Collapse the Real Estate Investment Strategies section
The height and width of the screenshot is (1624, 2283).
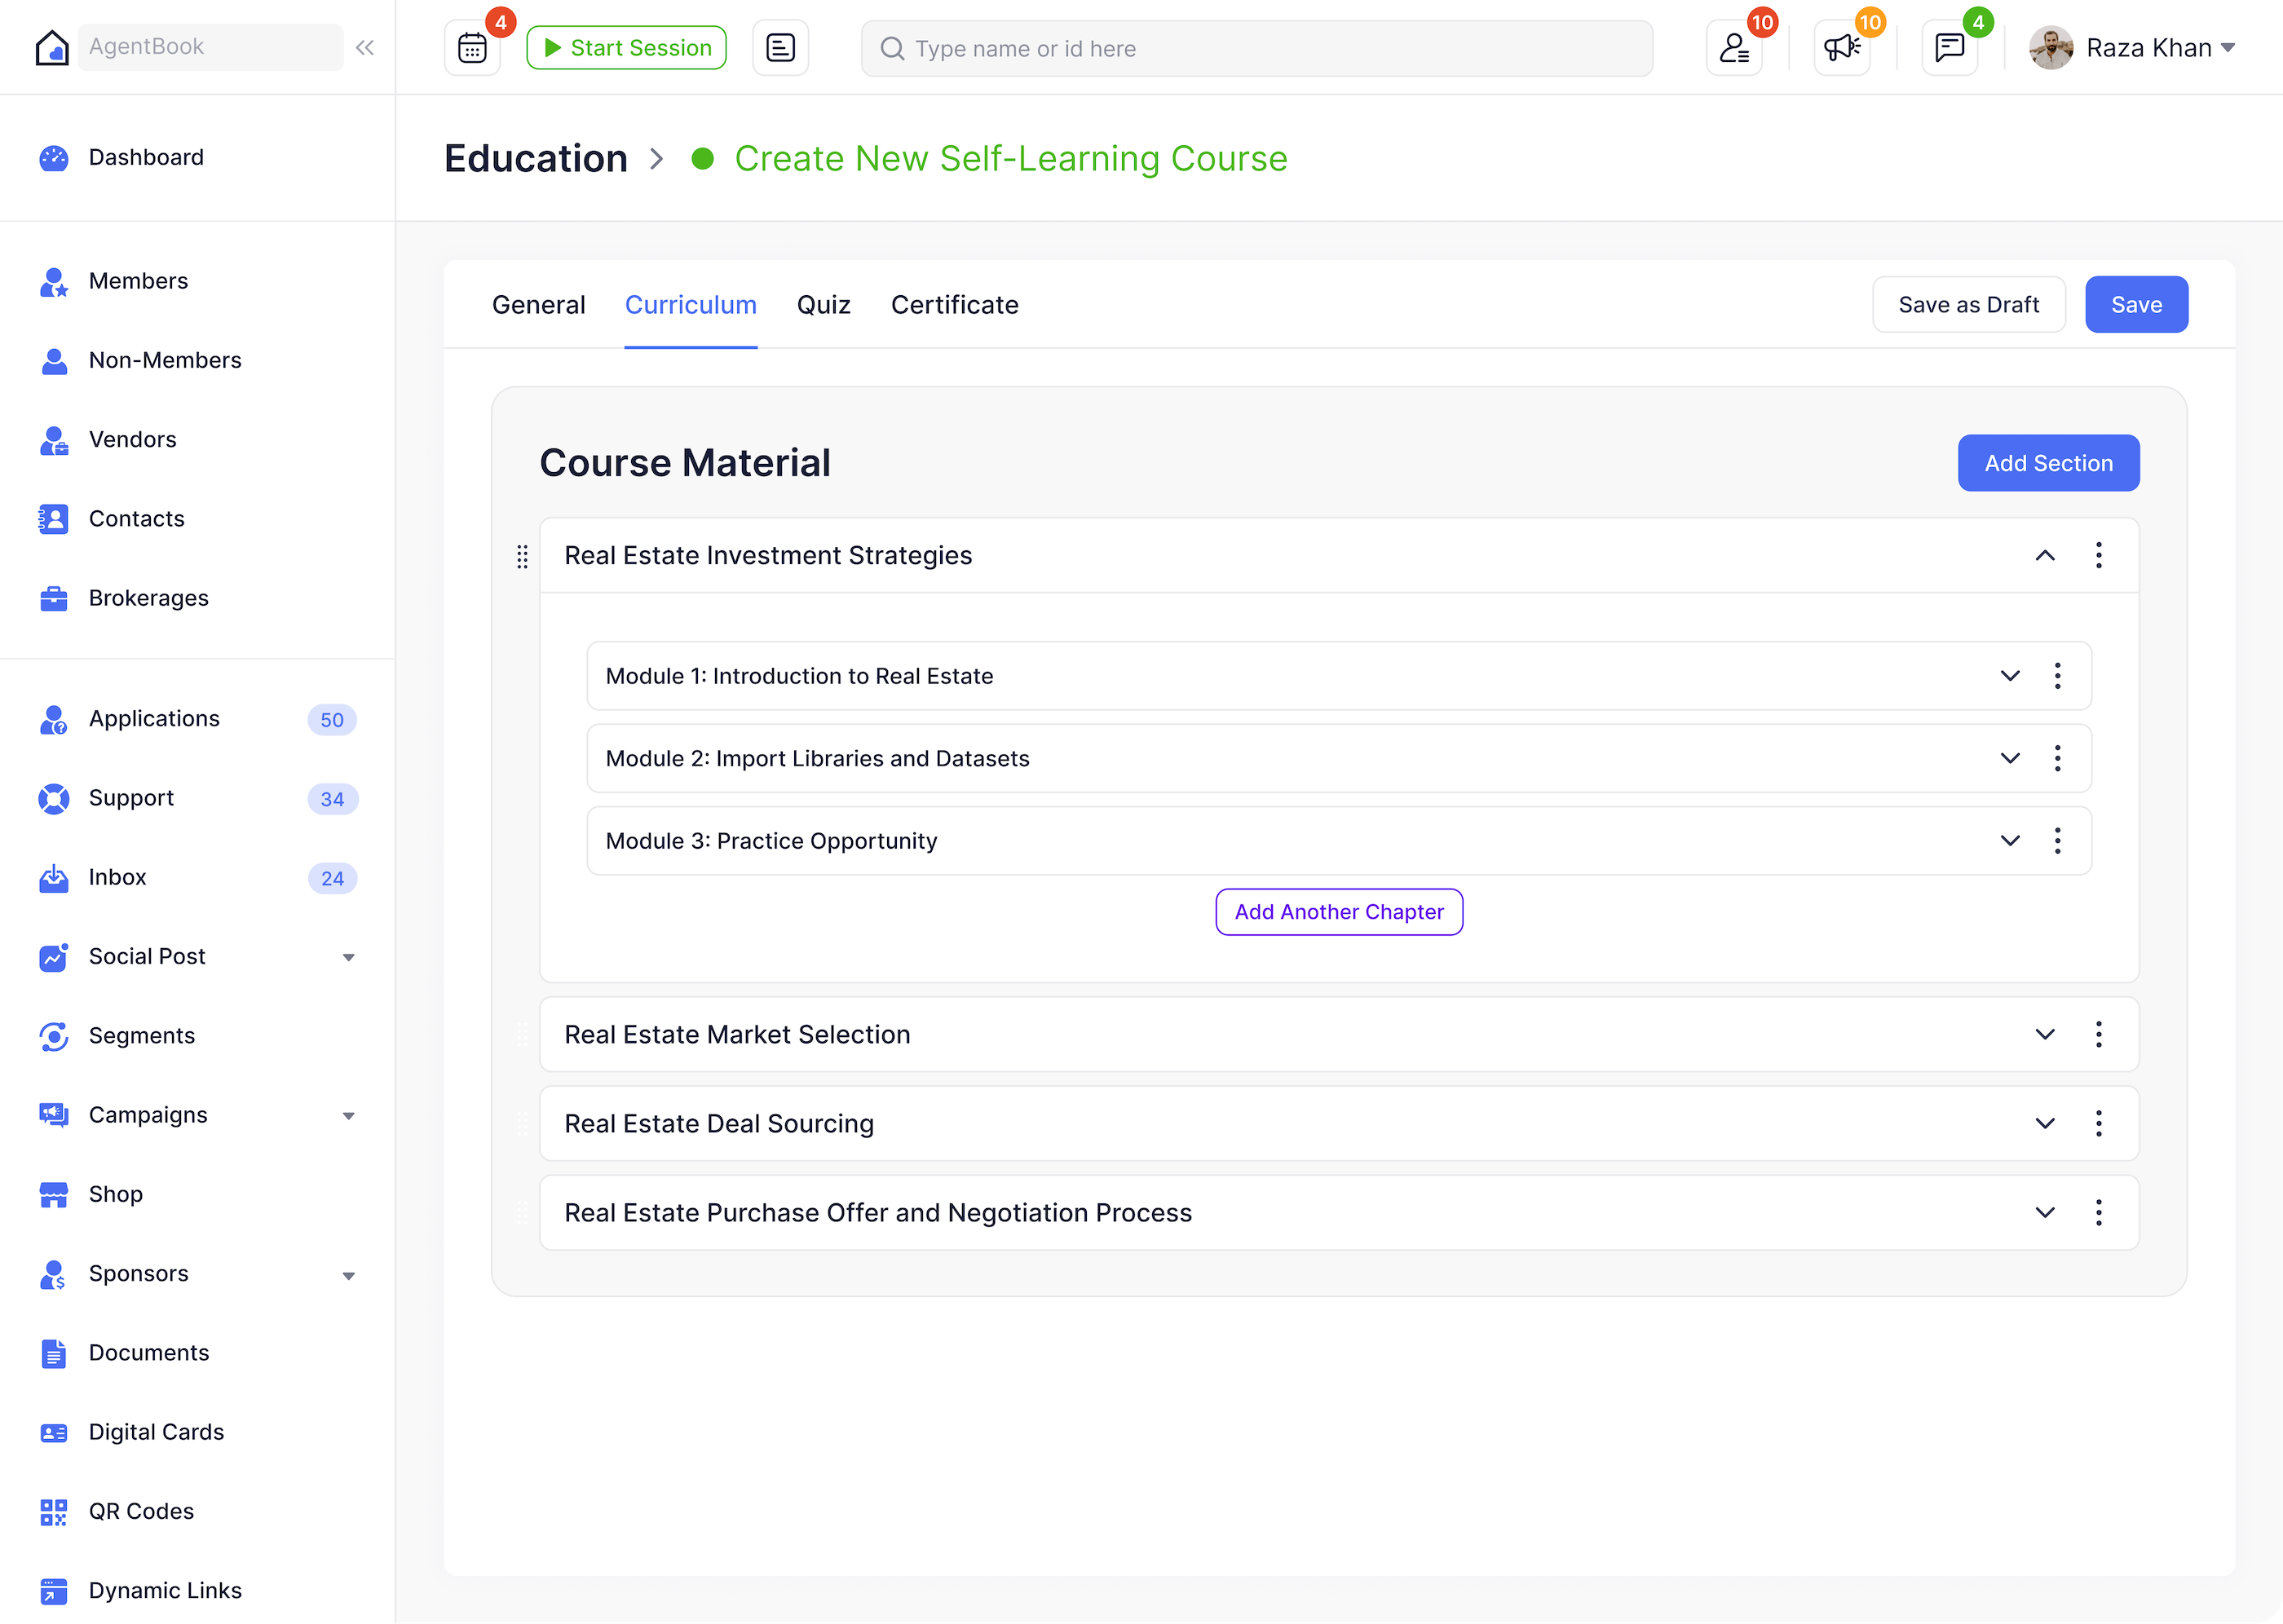[2044, 556]
